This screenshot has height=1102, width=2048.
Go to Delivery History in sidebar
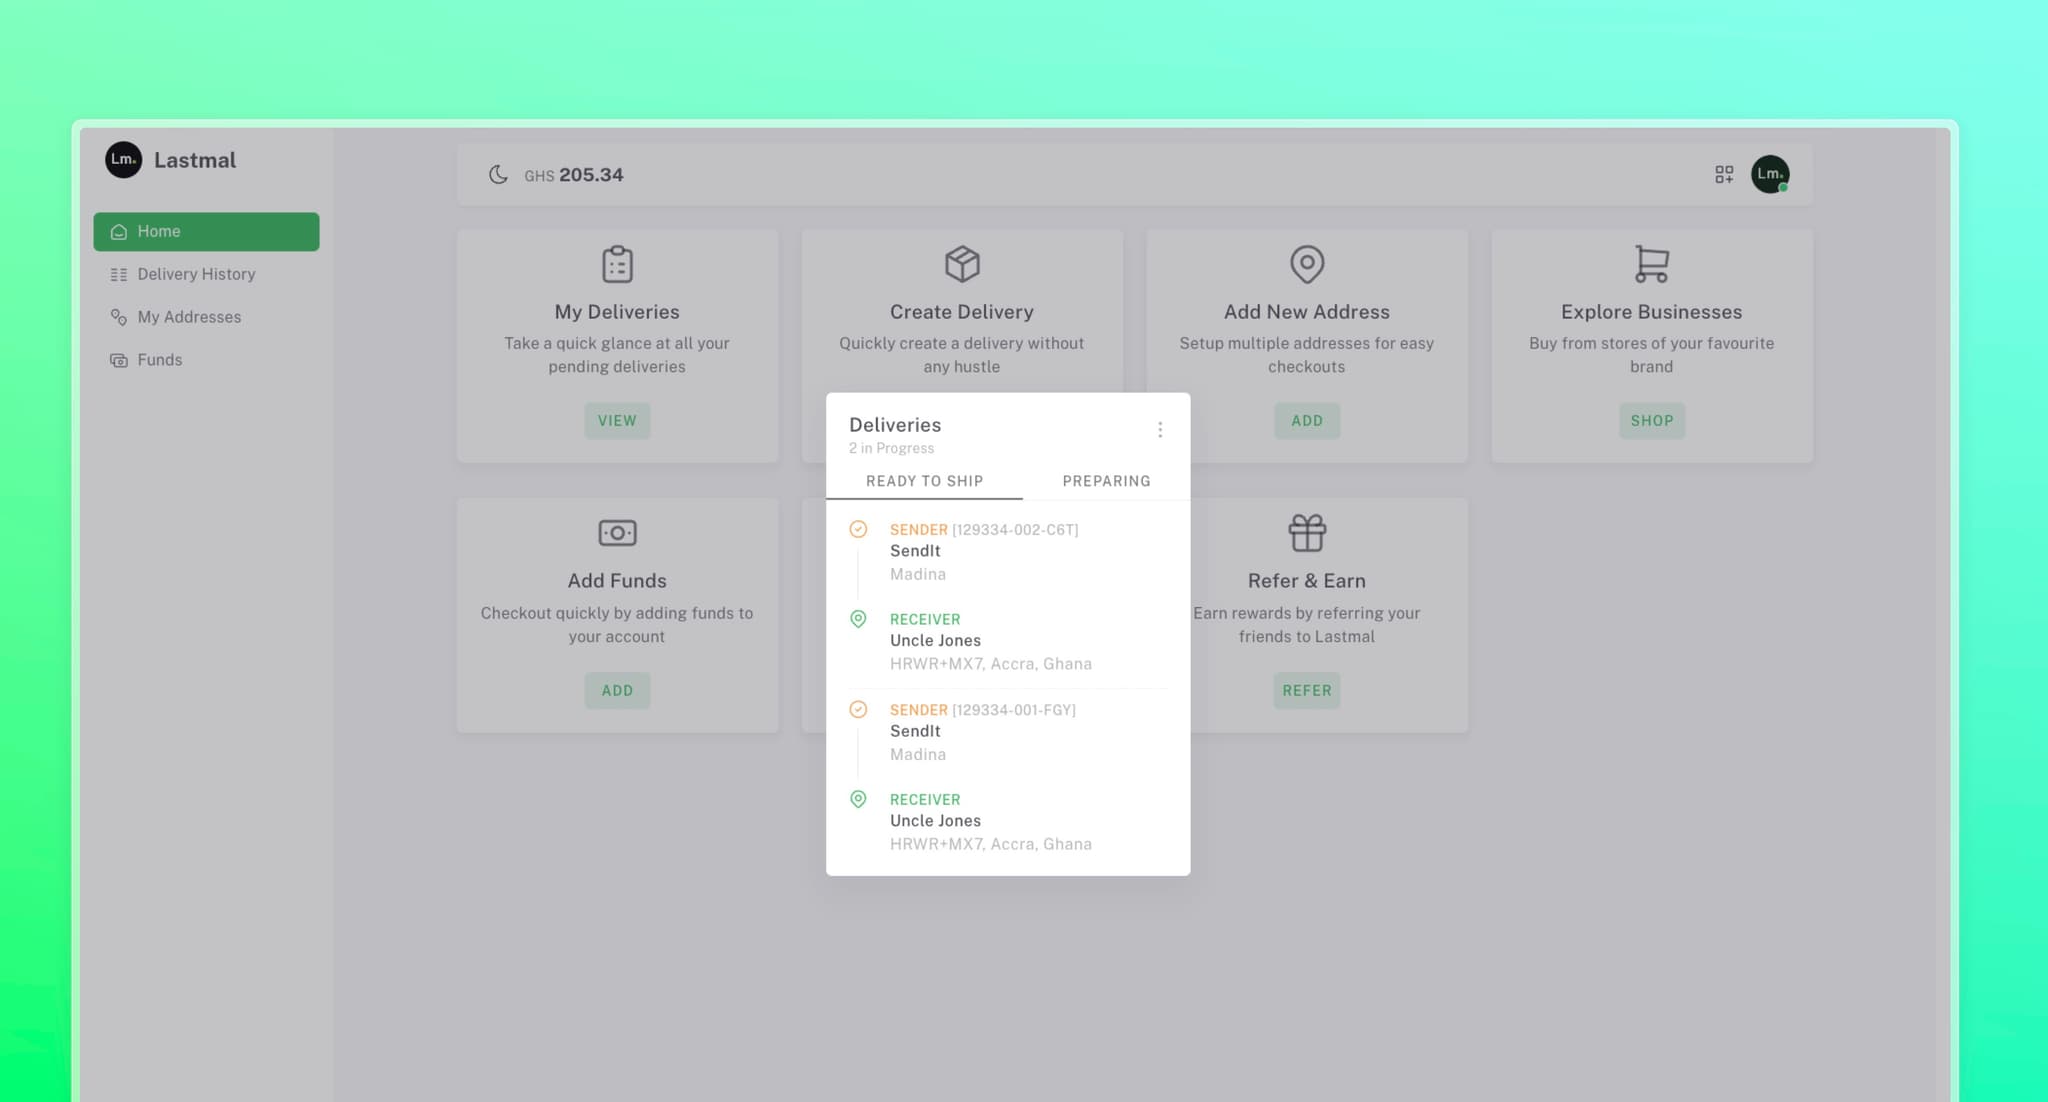click(x=196, y=274)
